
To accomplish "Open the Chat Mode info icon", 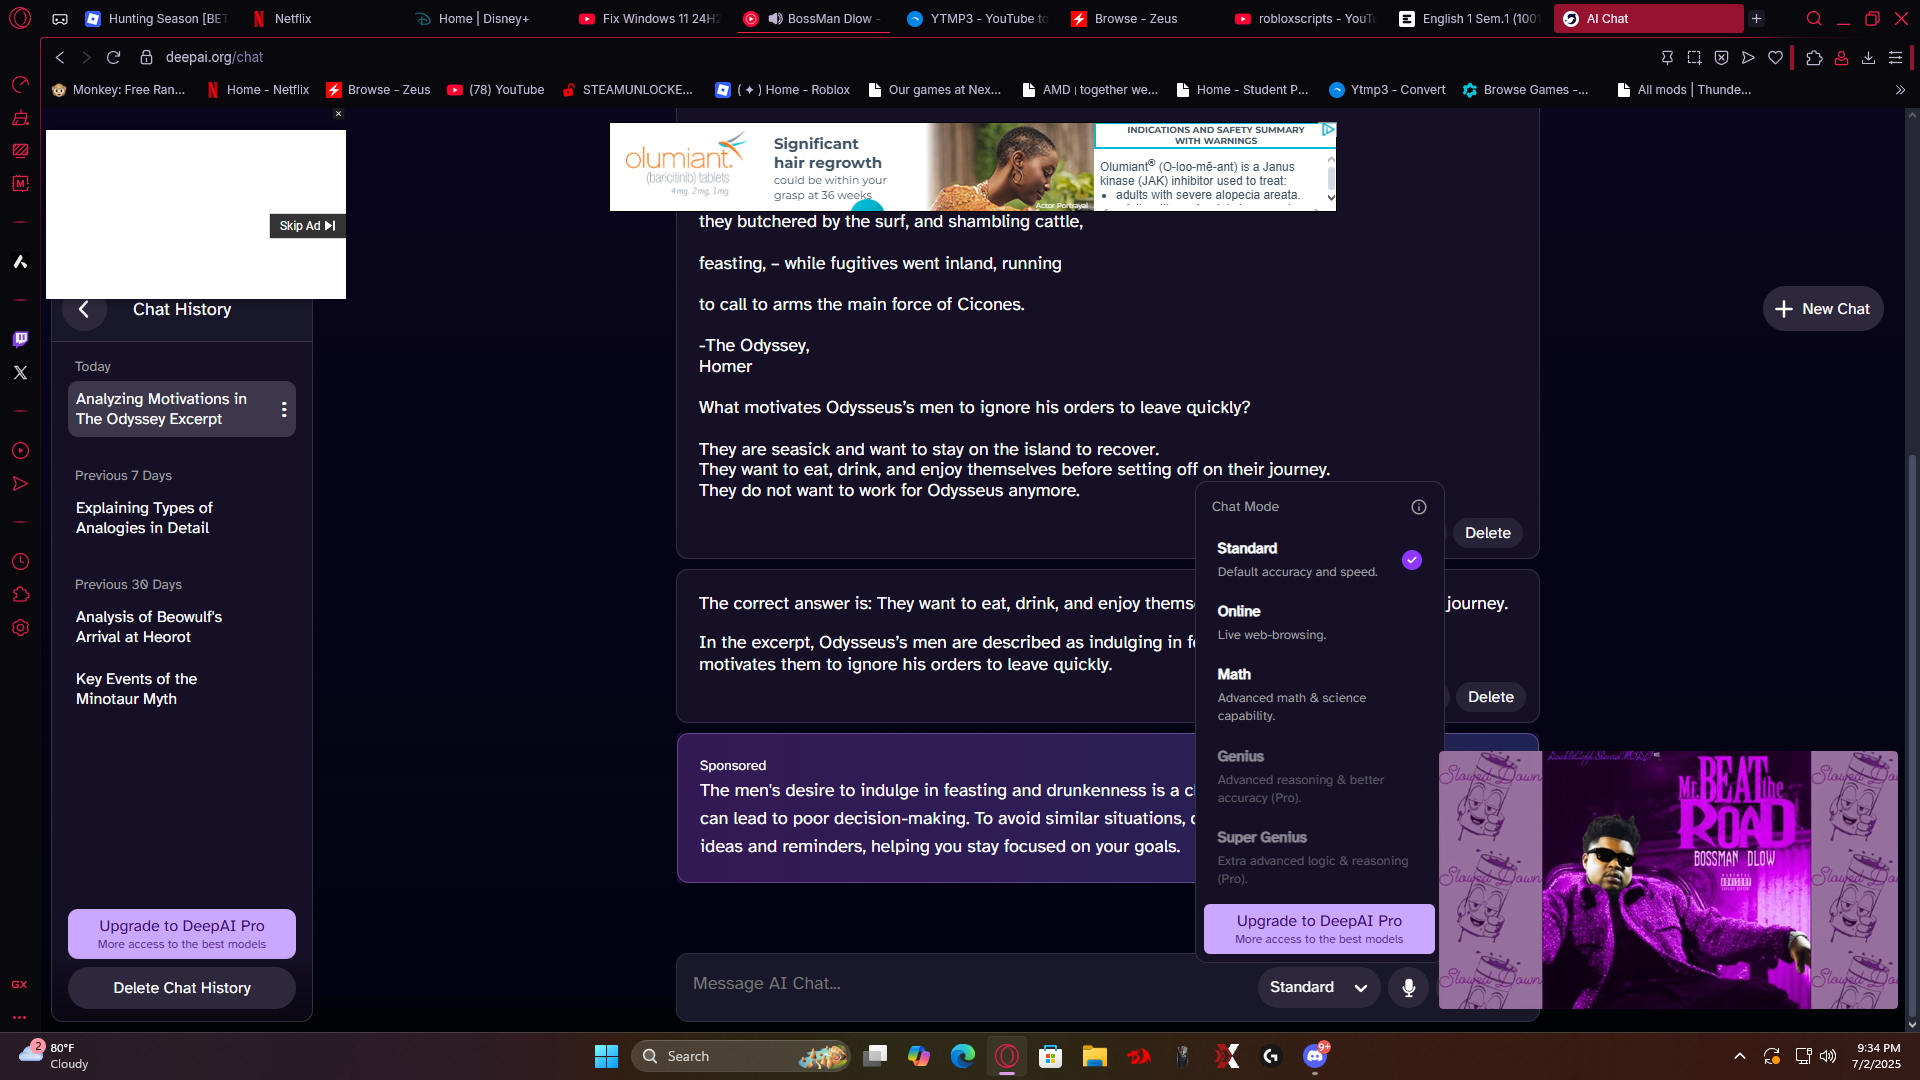I will [x=1418, y=507].
